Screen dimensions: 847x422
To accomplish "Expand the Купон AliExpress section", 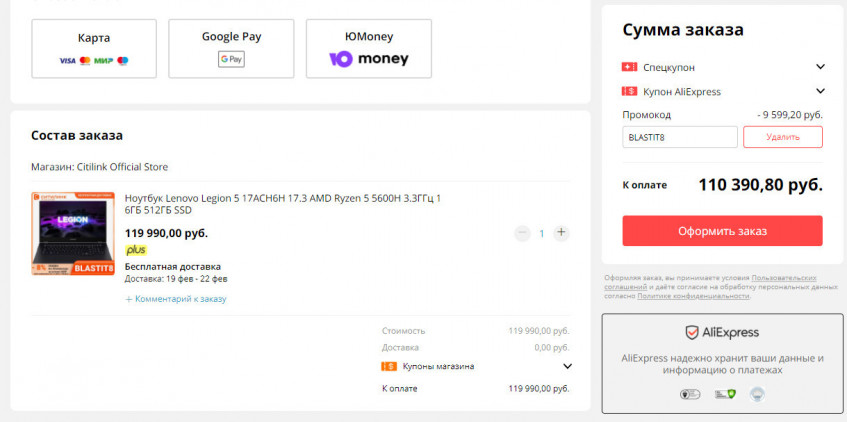I will point(821,91).
